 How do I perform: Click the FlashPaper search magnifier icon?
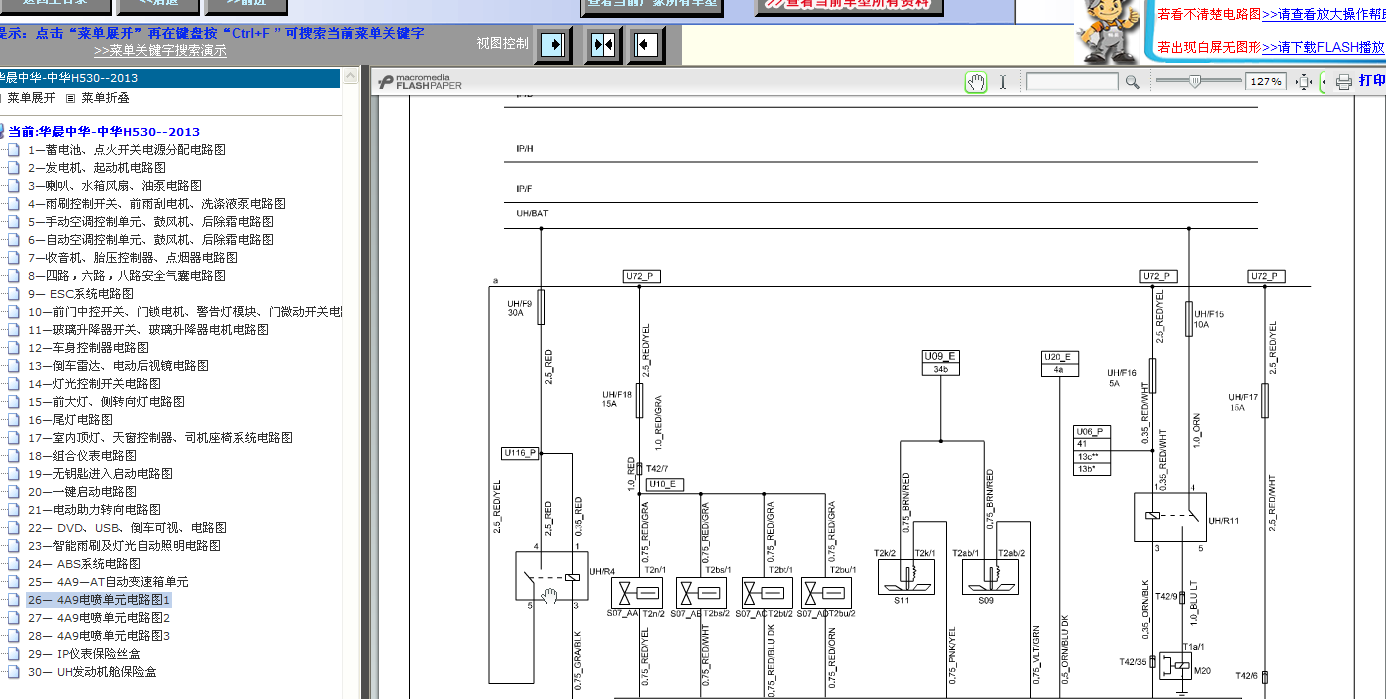(1132, 82)
